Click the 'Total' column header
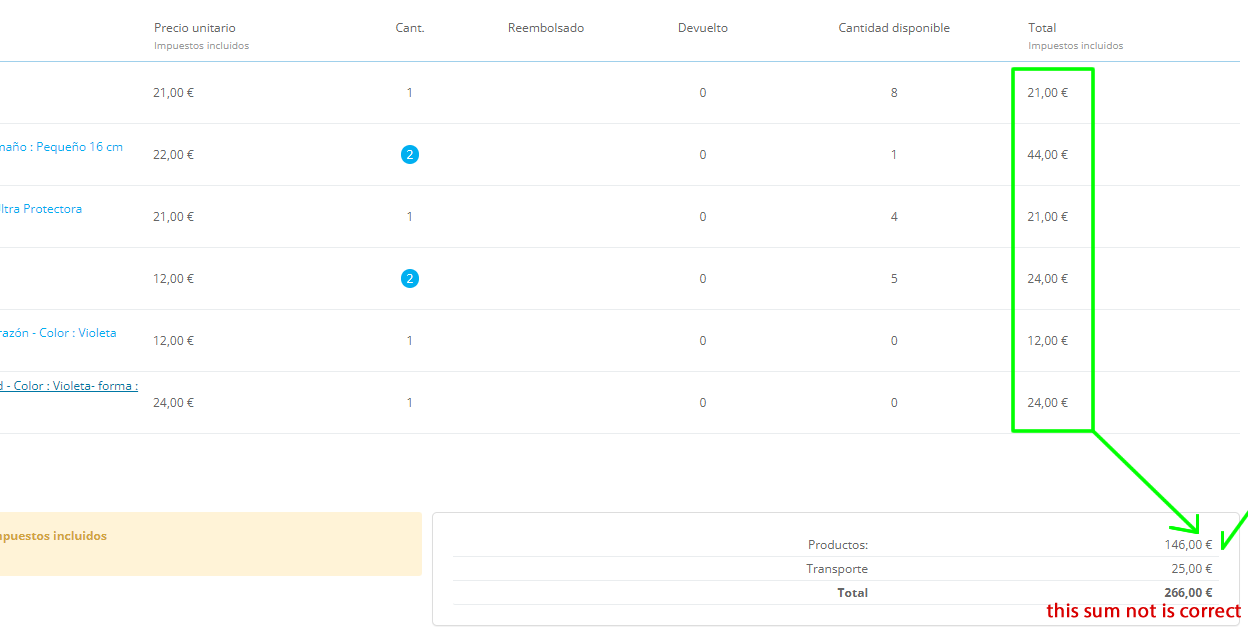 1042,28
